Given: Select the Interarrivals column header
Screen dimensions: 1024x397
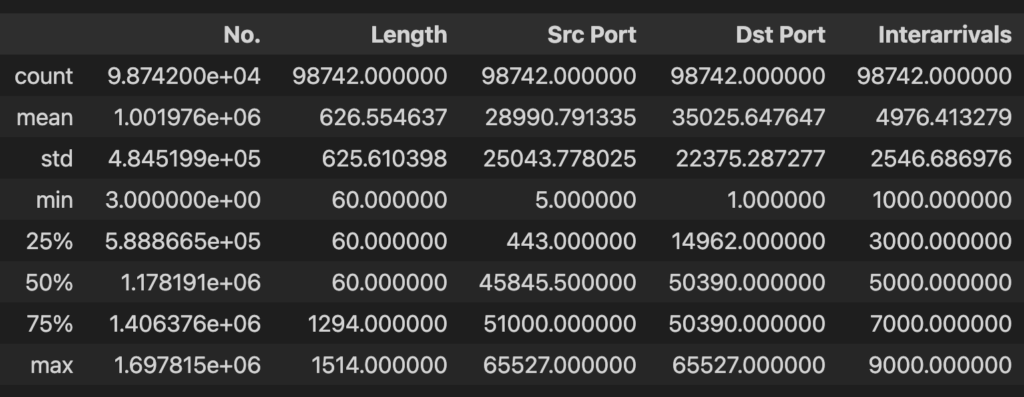Looking at the screenshot, I should point(945,35).
